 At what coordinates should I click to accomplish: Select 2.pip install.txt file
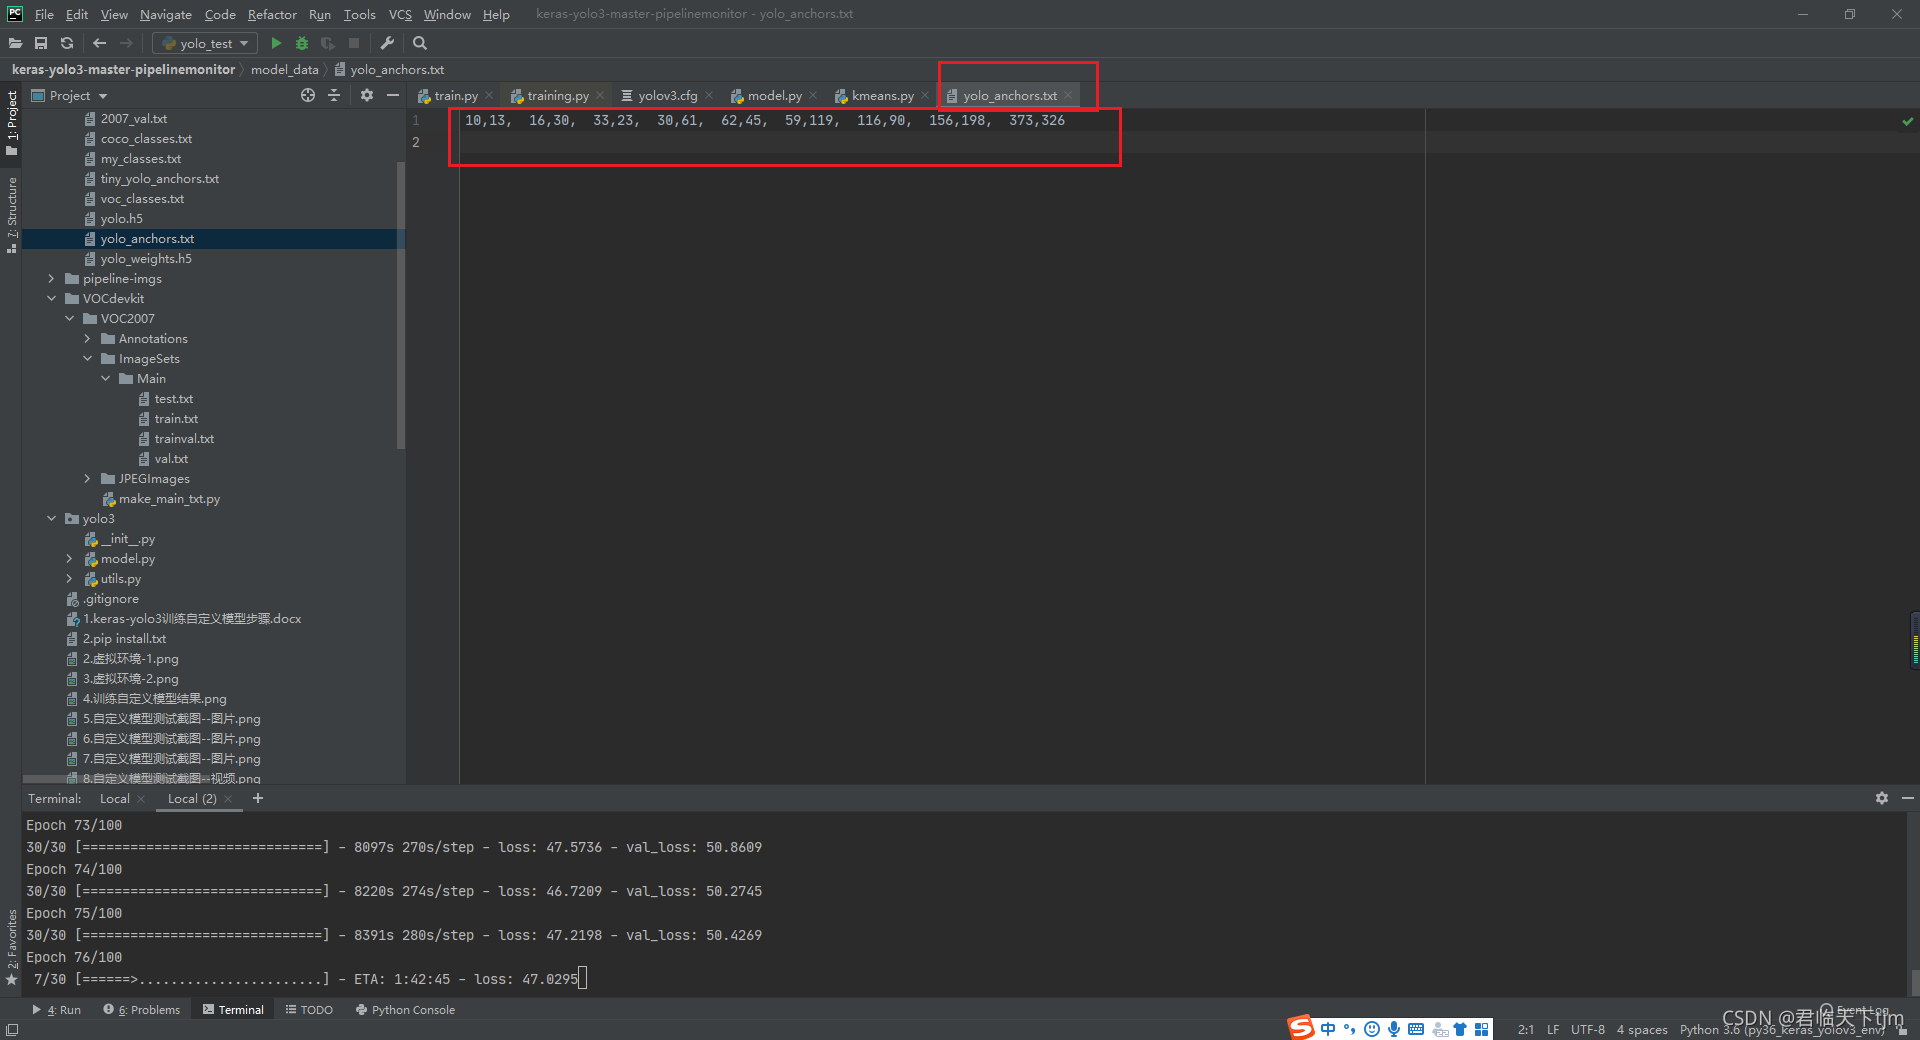(124, 639)
